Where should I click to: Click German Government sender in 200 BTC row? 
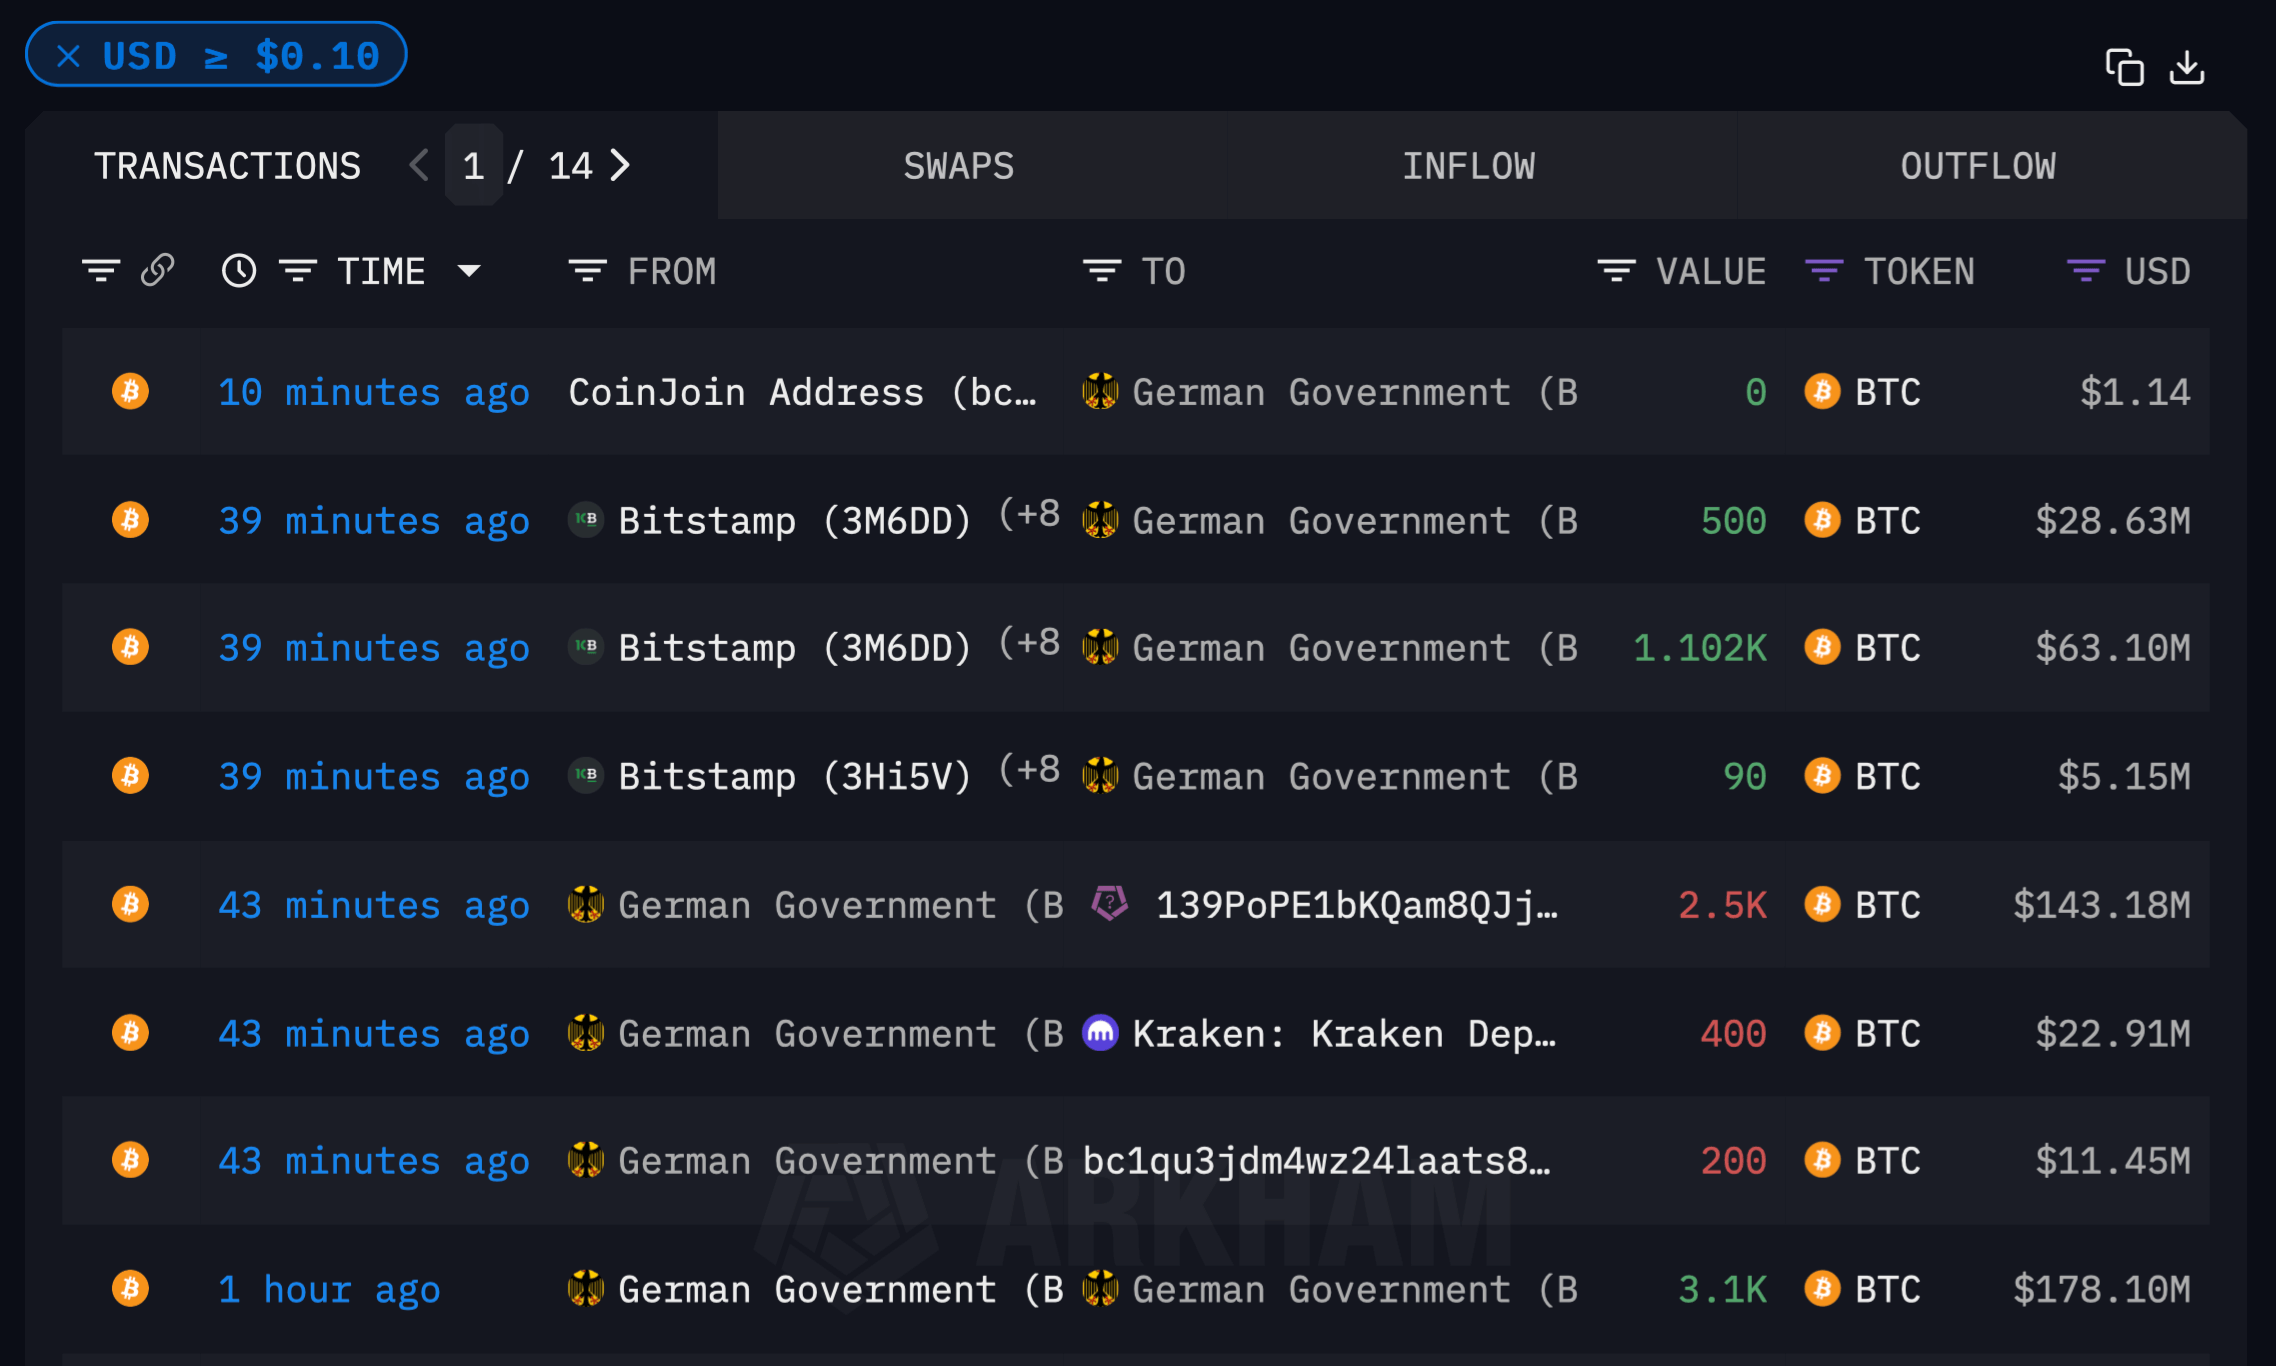(x=841, y=1161)
